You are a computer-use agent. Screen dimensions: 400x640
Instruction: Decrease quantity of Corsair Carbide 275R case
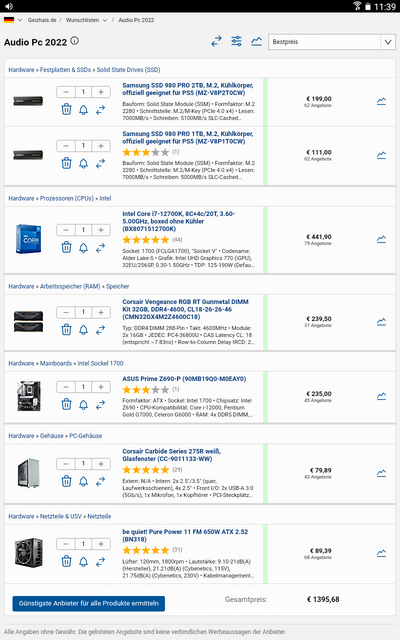pyautogui.click(x=66, y=464)
